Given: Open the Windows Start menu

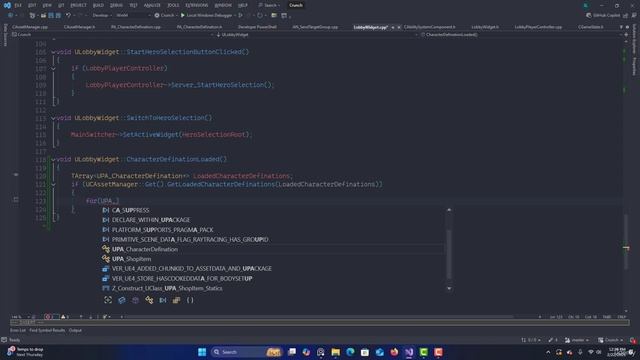Looking at the screenshot, I should click(202, 352).
